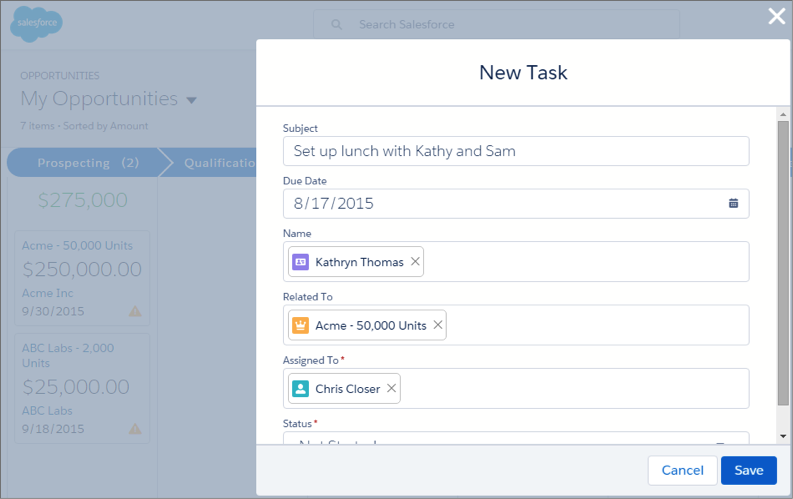Open the ABC Labs account link

tap(47, 411)
